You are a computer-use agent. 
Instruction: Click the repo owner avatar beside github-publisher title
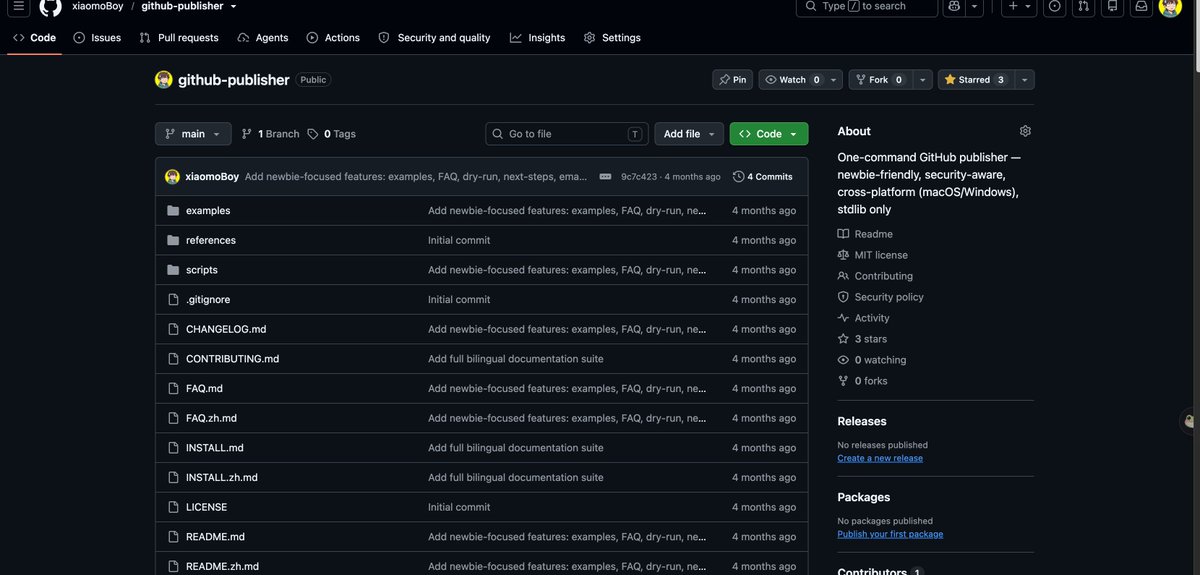point(164,80)
